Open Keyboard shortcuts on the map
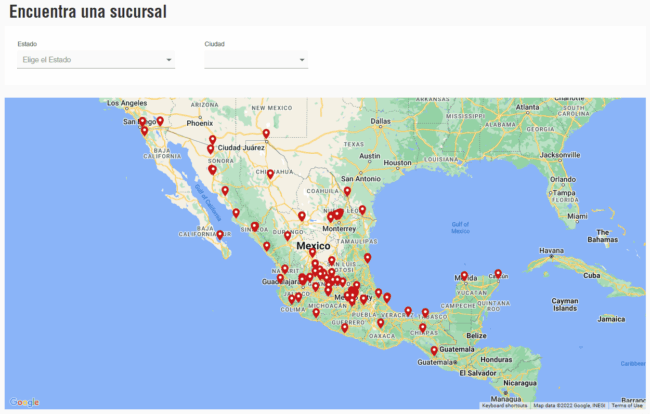This screenshot has width=650, height=414. coord(504,405)
